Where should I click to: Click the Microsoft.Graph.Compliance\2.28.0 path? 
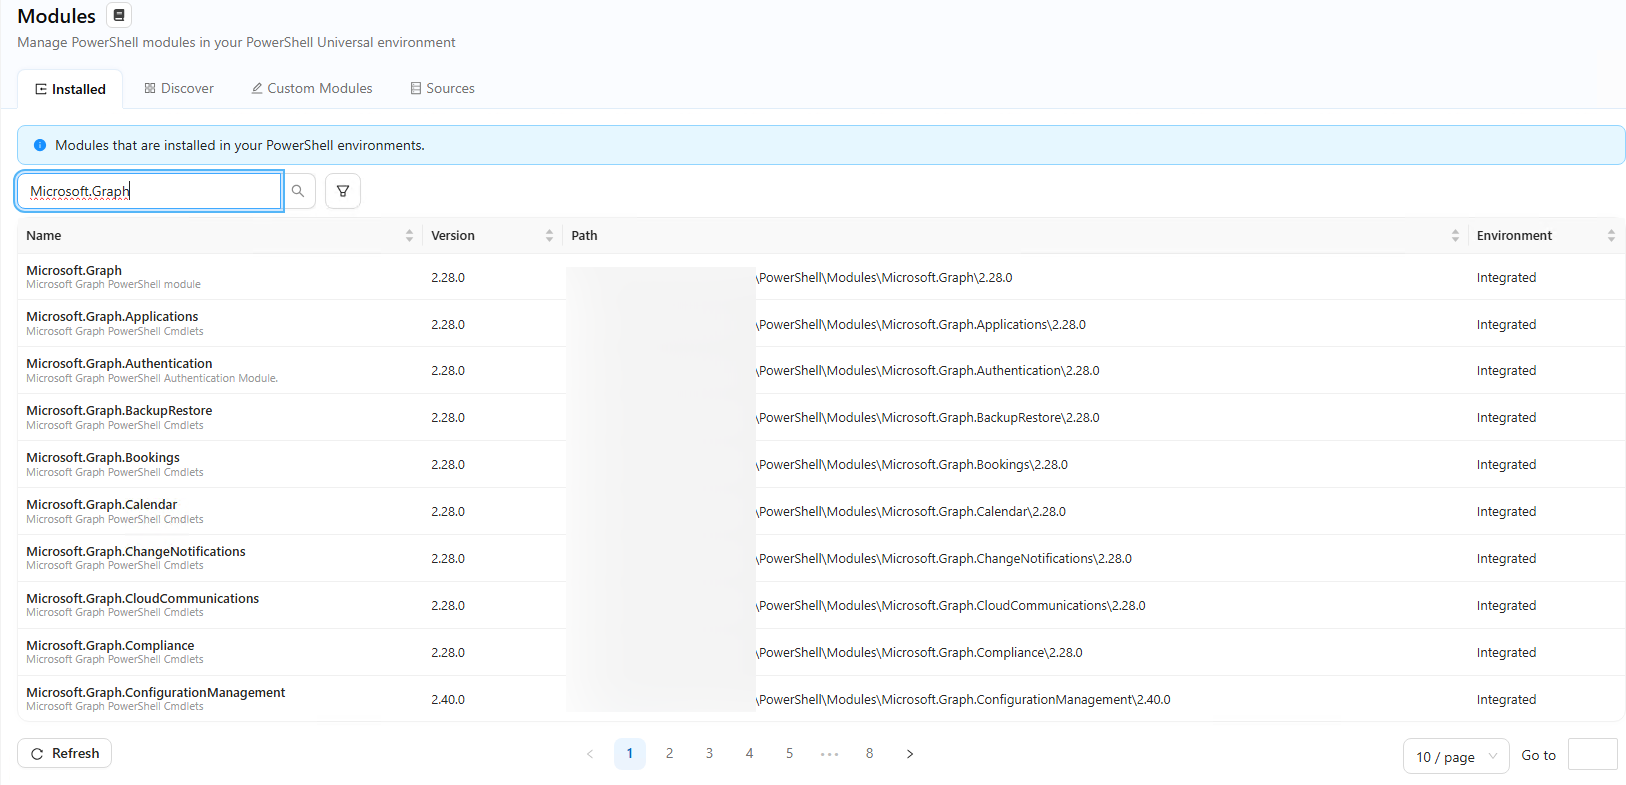pyautogui.click(x=919, y=653)
